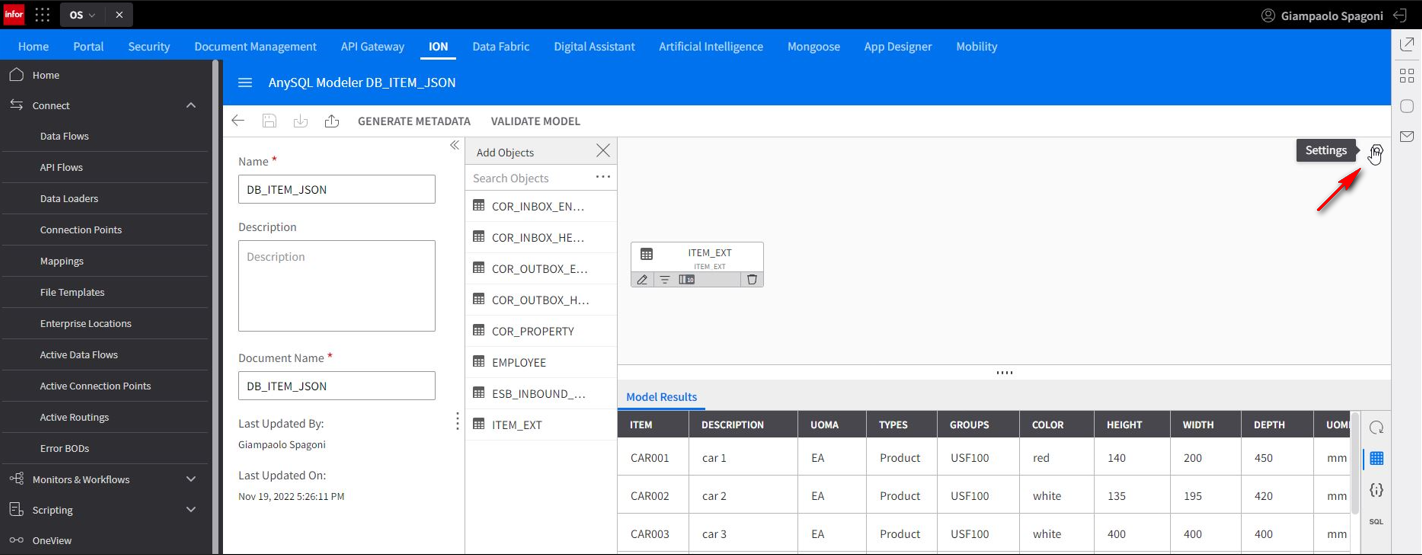1422x555 pixels.
Task: Switch to JSON view of results
Action: click(1376, 490)
